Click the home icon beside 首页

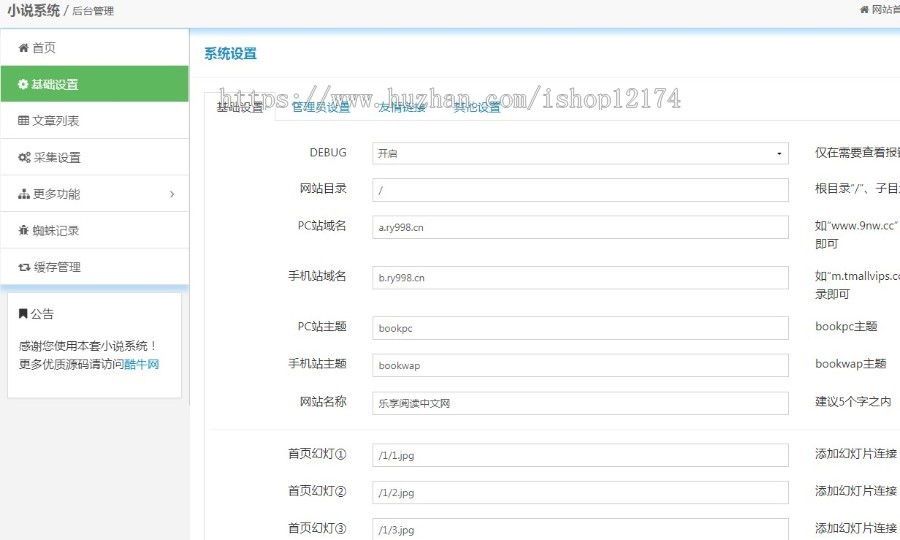pos(24,48)
